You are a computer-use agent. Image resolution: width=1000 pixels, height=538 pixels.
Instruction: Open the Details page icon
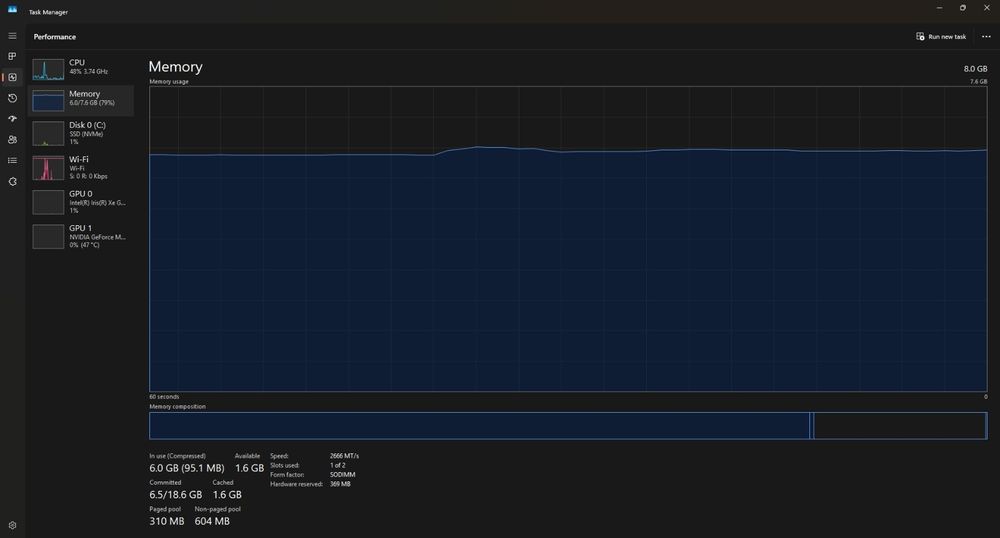[x=12, y=161]
